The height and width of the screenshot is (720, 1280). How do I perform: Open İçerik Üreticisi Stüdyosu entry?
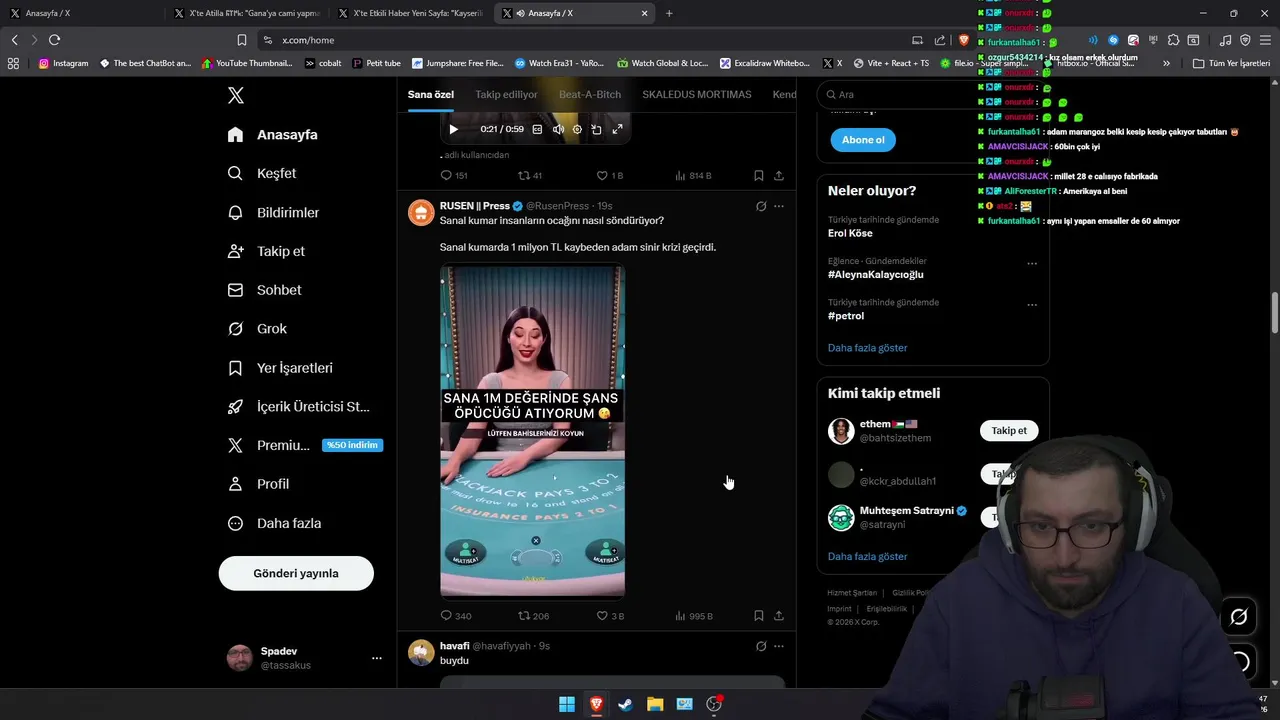[300, 406]
